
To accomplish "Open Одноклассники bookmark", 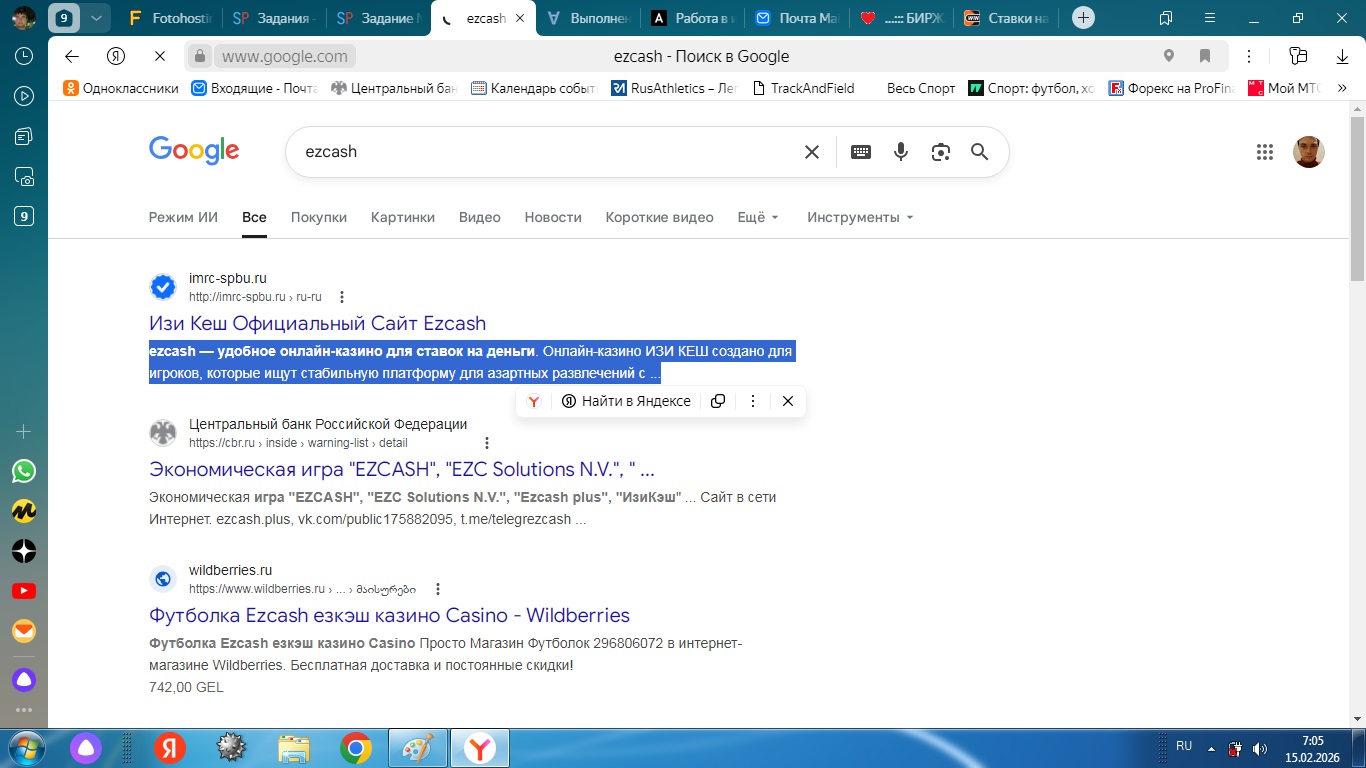I will tap(121, 88).
